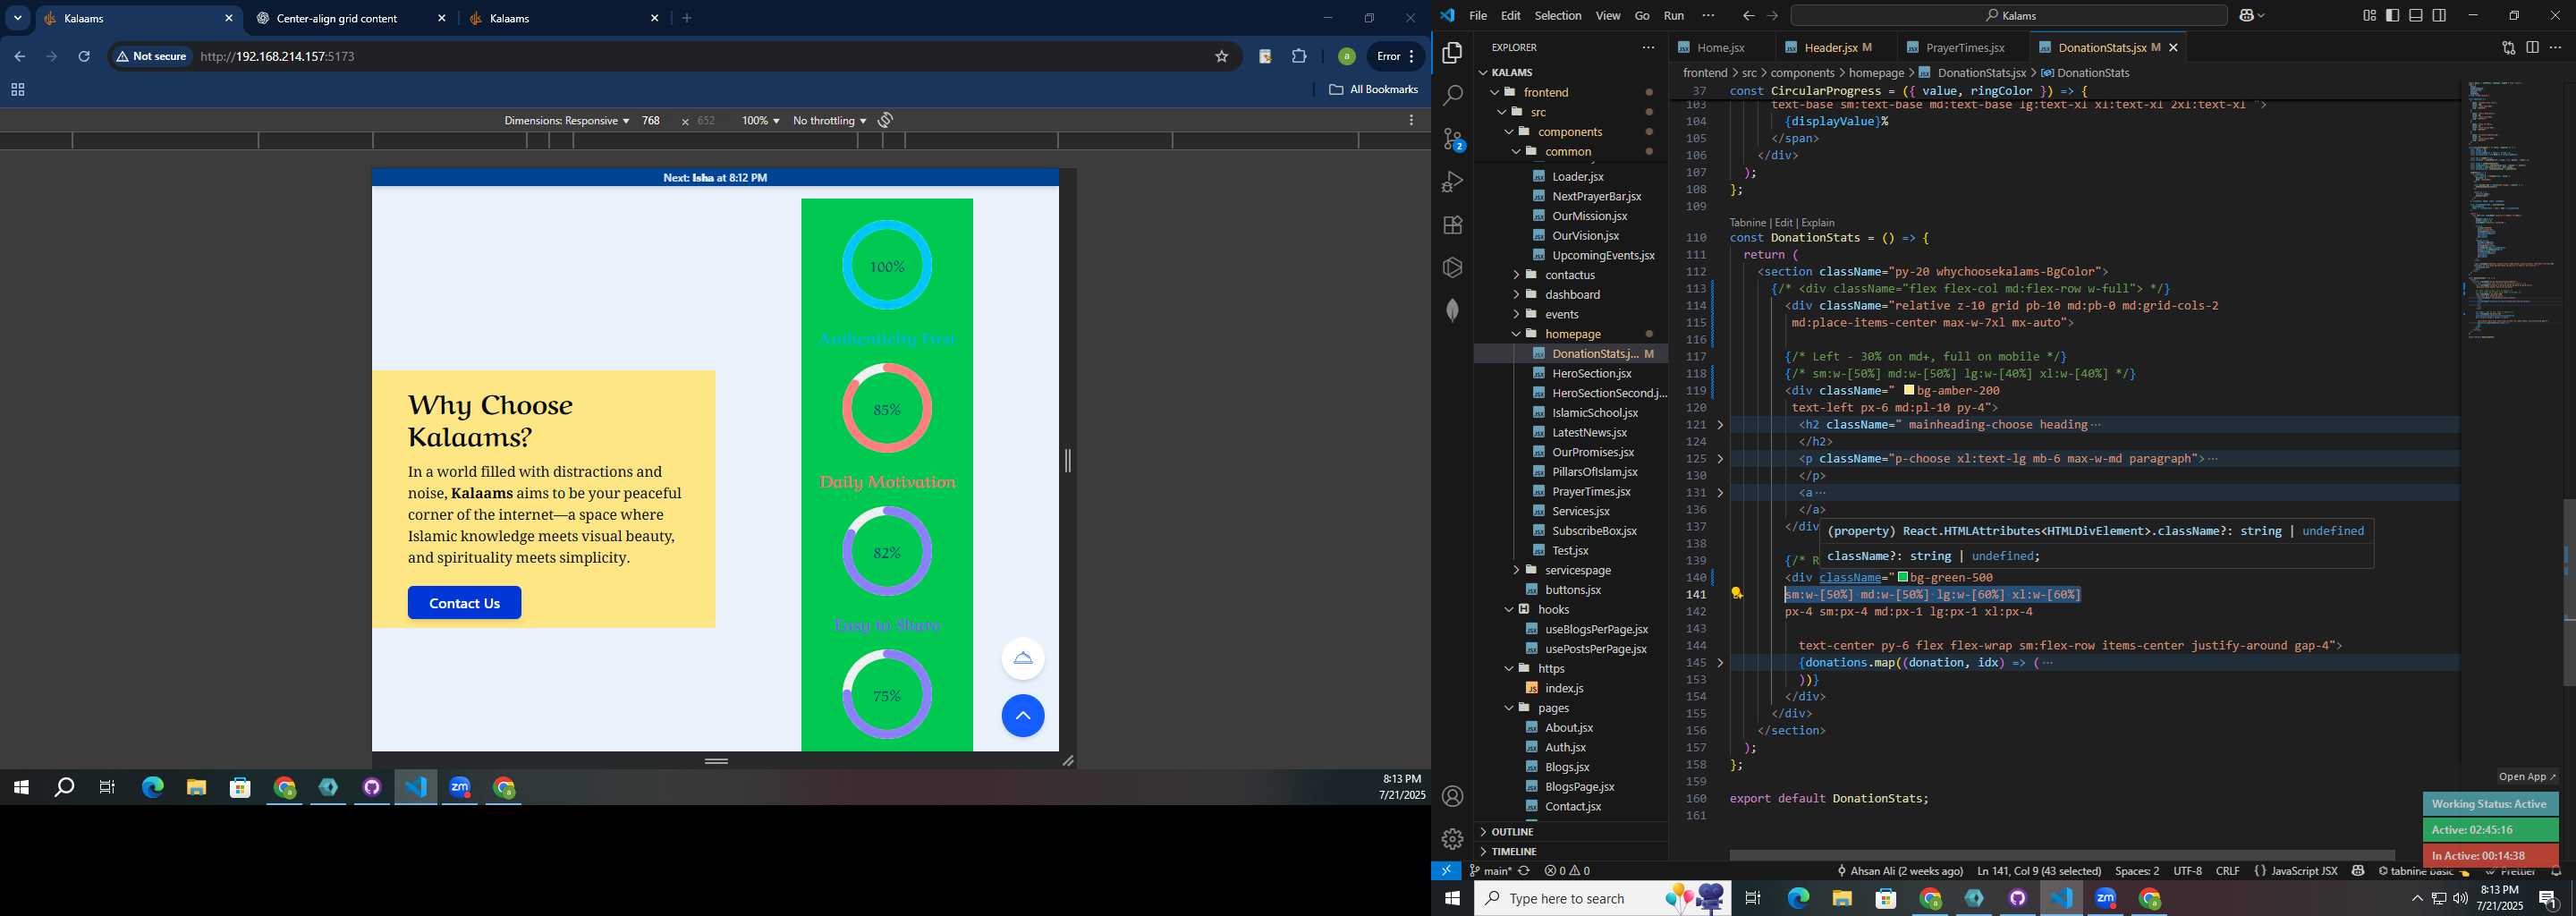This screenshot has width=2576, height=916.
Task: Click the JavaScript JSX language mode
Action: pyautogui.click(x=2304, y=871)
